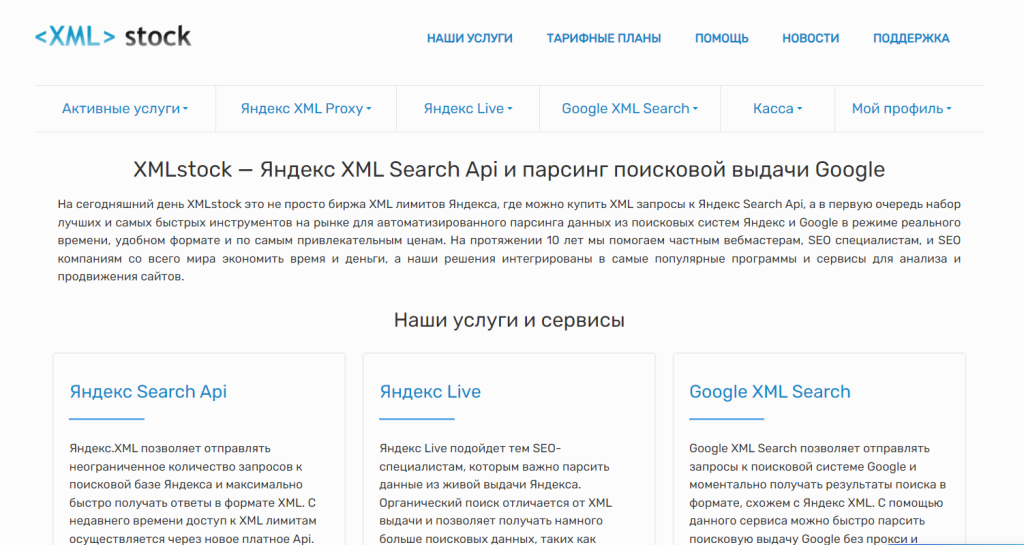Open the Касса dropdown
The height and width of the screenshot is (545, 1024).
[777, 109]
